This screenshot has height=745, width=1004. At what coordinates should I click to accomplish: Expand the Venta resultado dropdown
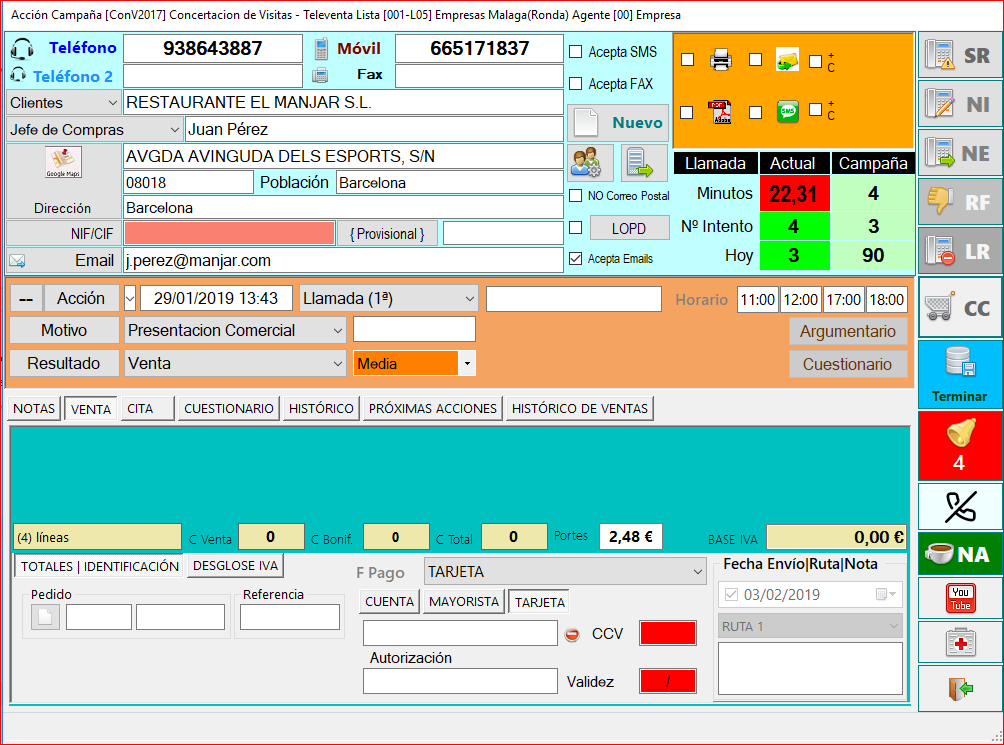pos(337,364)
